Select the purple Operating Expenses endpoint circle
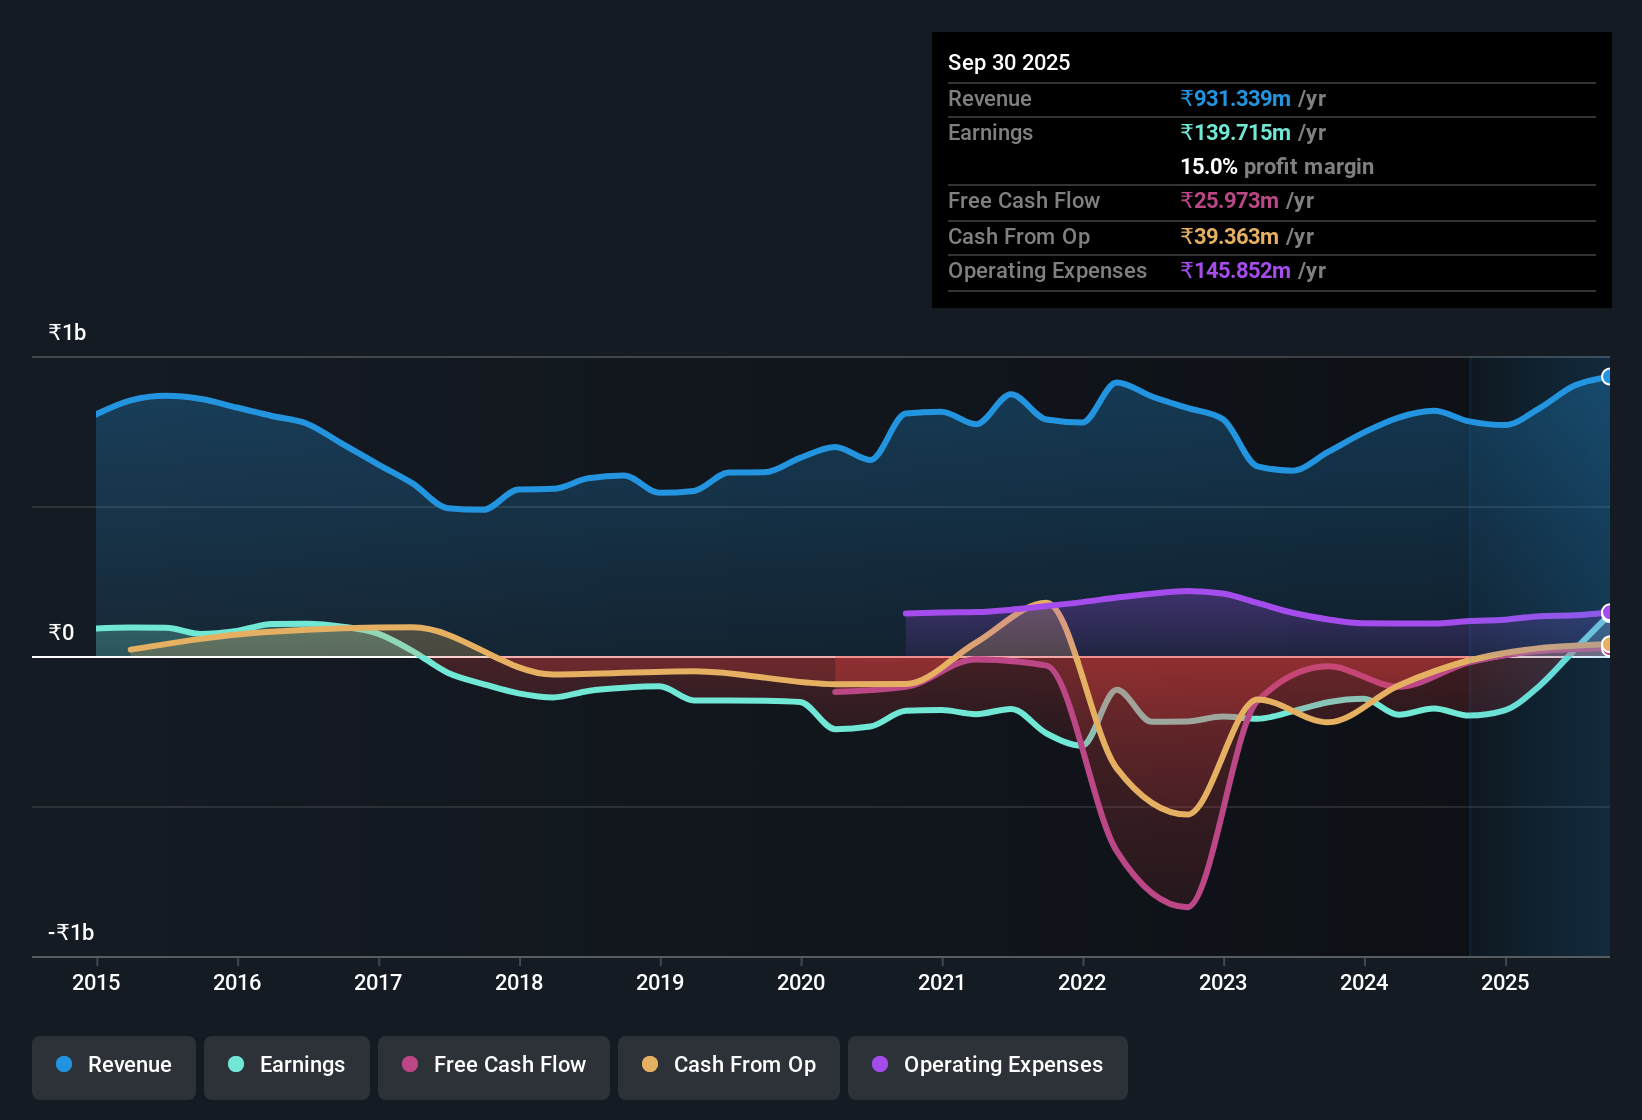The height and width of the screenshot is (1120, 1642). pos(1608,611)
